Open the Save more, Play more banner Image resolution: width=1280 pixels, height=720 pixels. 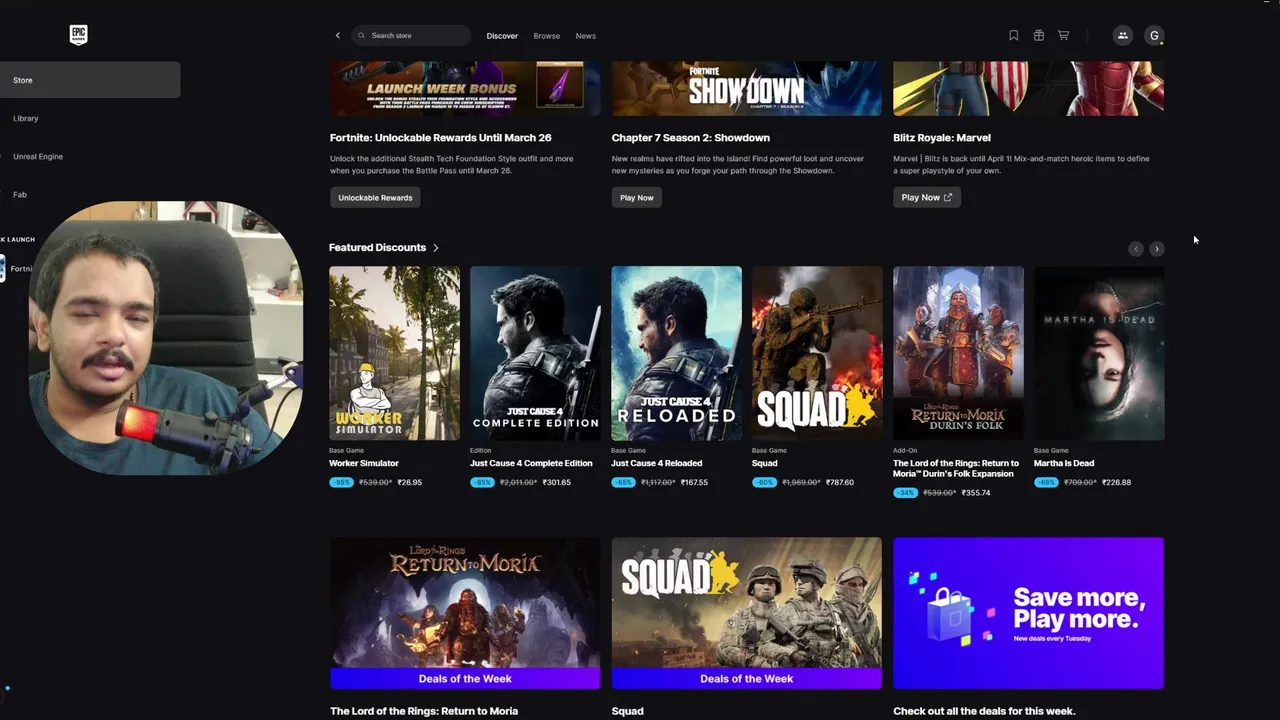[x=1028, y=613]
